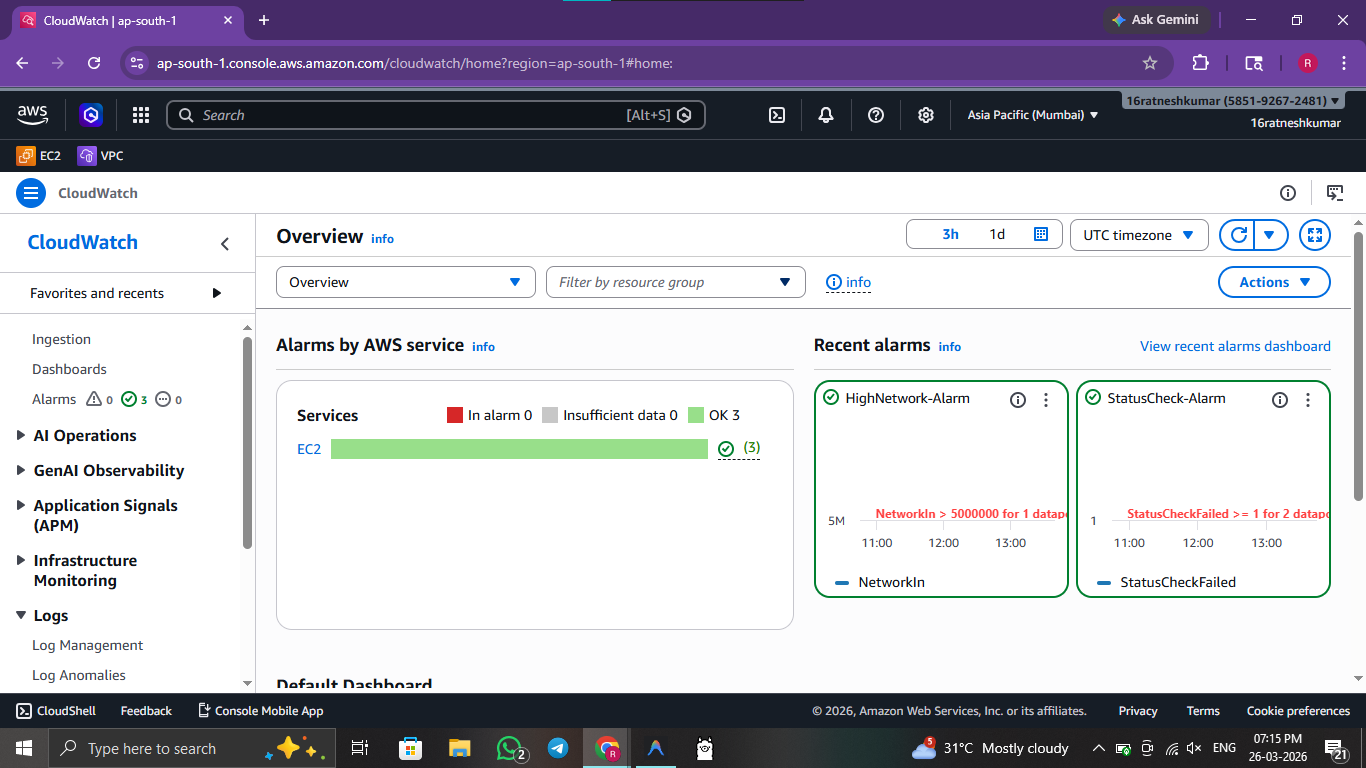Open the notifications bell
The width and height of the screenshot is (1366, 768).
click(x=826, y=115)
